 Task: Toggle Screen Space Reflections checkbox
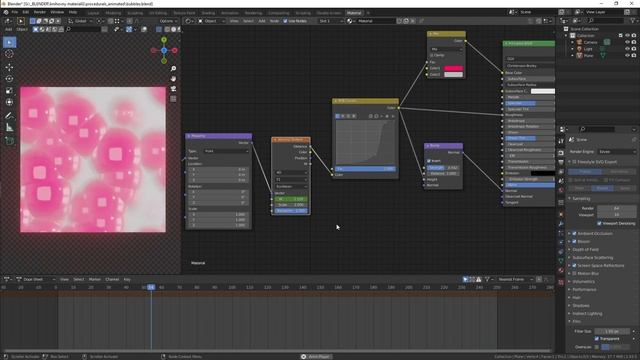[x=574, y=266]
